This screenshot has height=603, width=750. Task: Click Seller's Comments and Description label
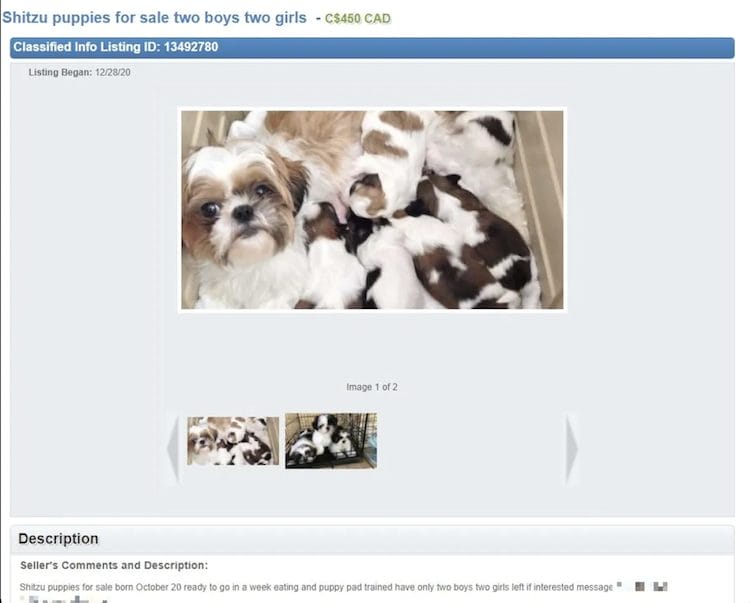[114, 565]
